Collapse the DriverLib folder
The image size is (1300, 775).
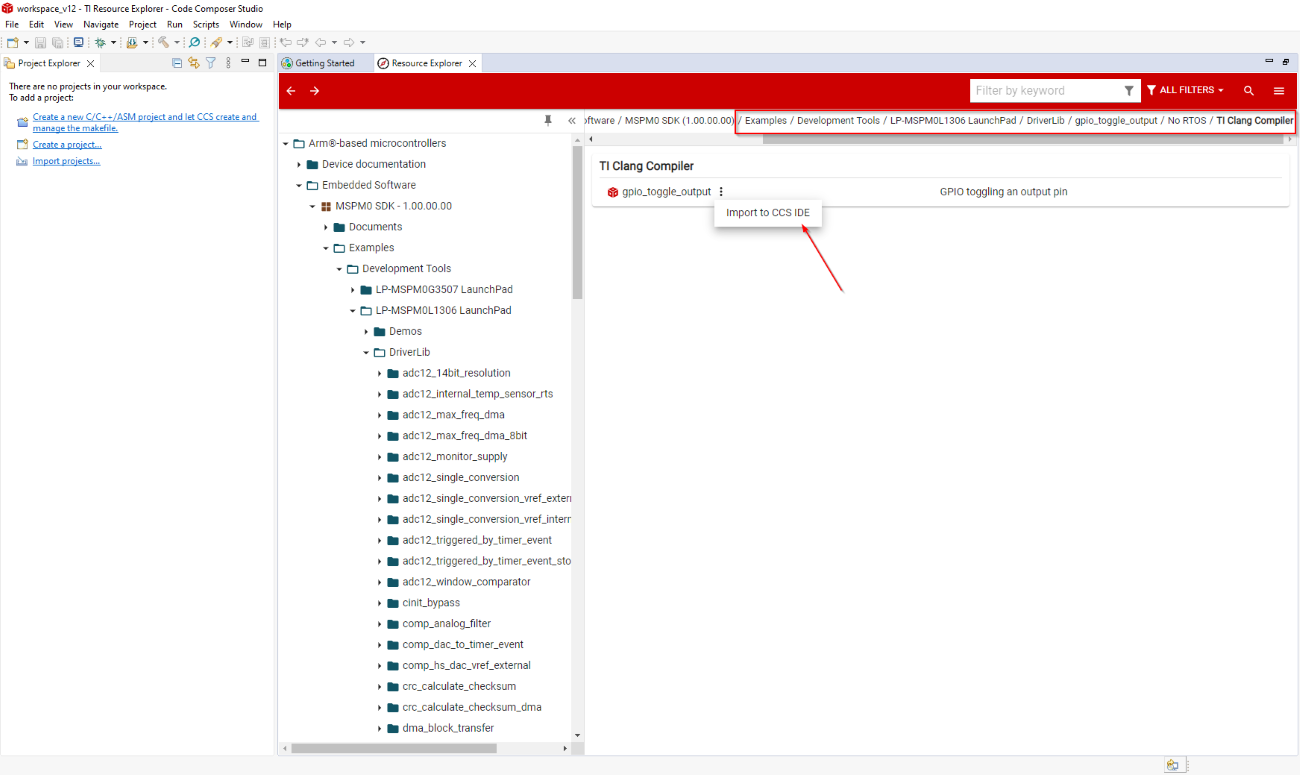[x=366, y=353]
